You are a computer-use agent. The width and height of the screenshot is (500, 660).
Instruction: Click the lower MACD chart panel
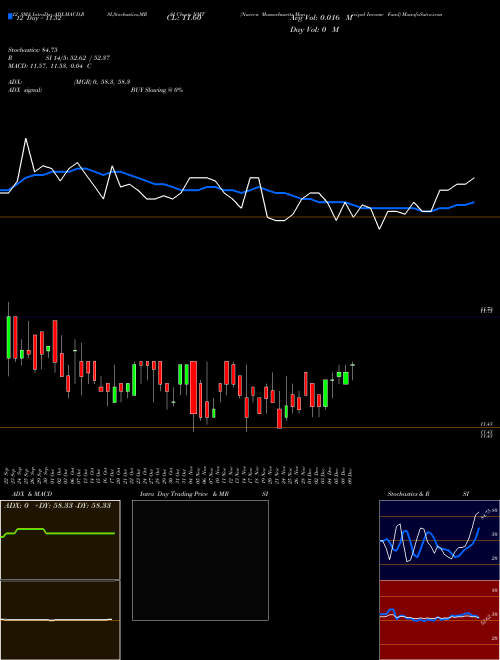(60, 620)
